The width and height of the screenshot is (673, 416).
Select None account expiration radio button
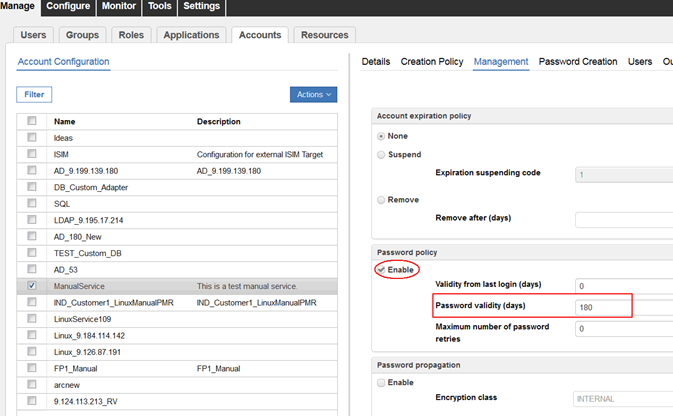click(381, 136)
